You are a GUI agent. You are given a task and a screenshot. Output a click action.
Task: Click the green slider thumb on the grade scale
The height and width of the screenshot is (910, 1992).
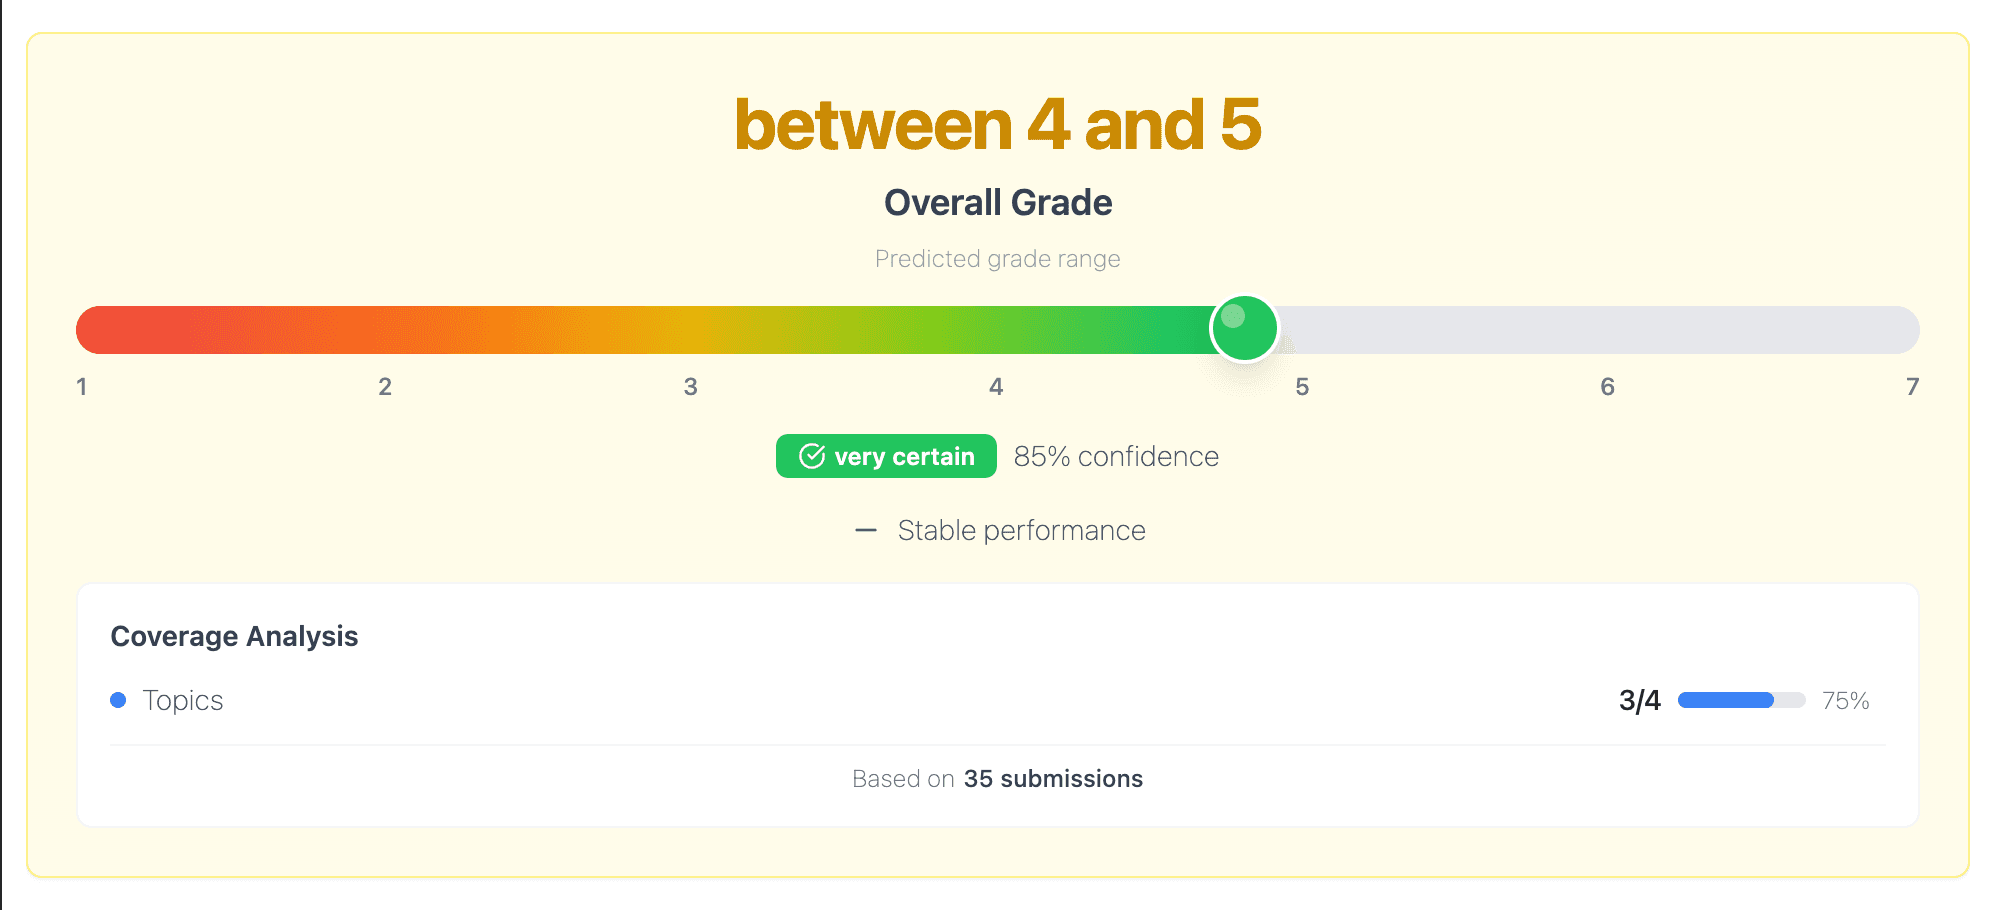point(1244,328)
